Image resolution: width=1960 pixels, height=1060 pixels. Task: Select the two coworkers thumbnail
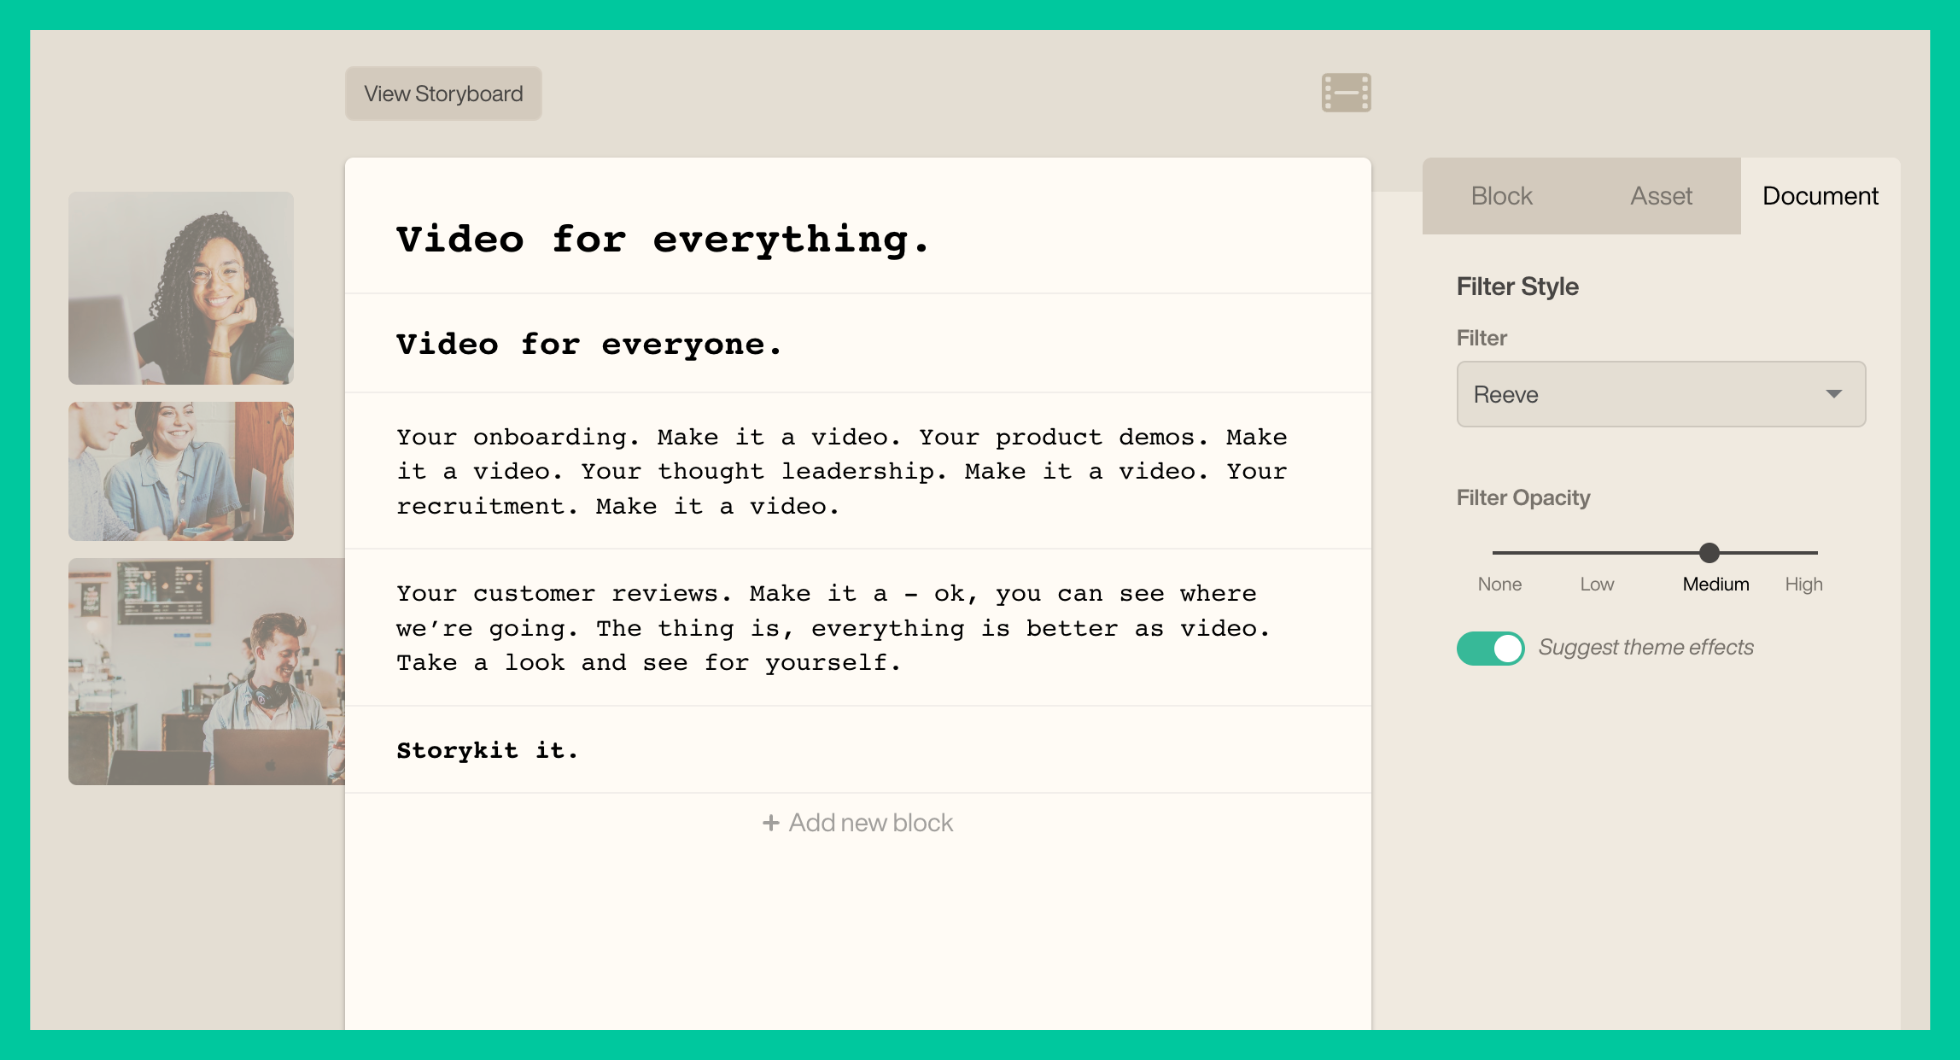click(181, 471)
